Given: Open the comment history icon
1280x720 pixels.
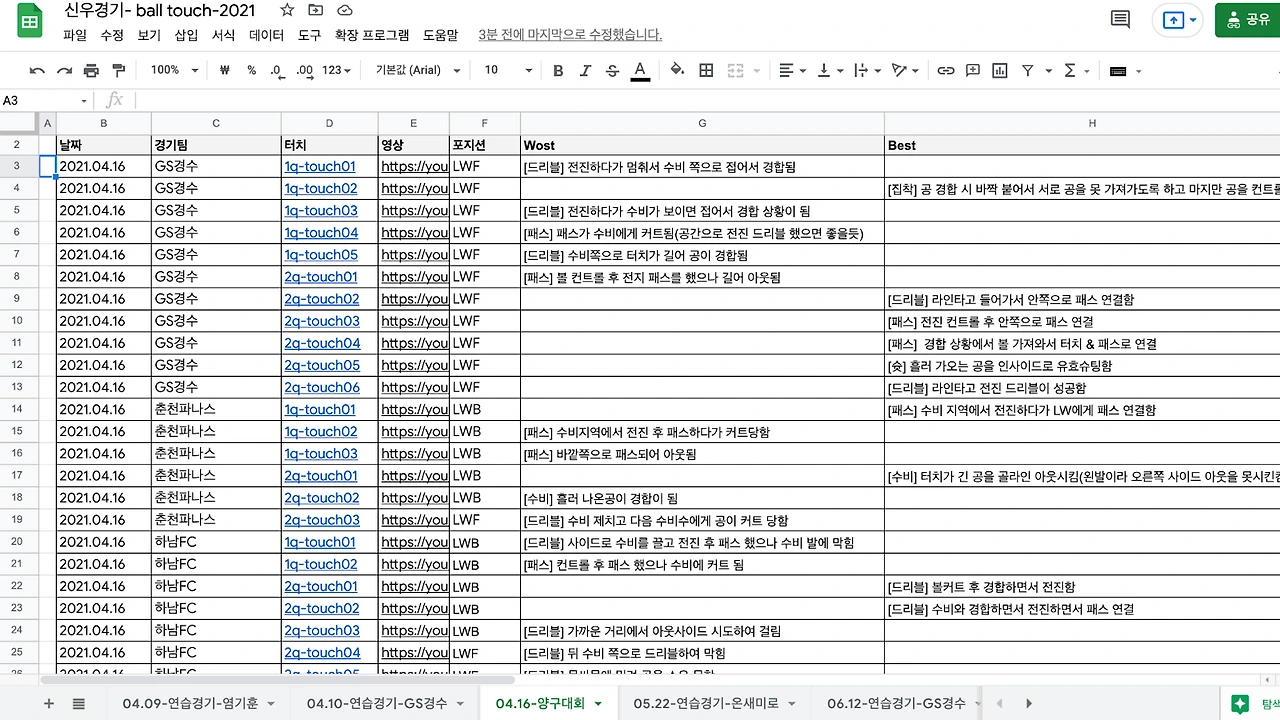Looking at the screenshot, I should (1121, 19).
